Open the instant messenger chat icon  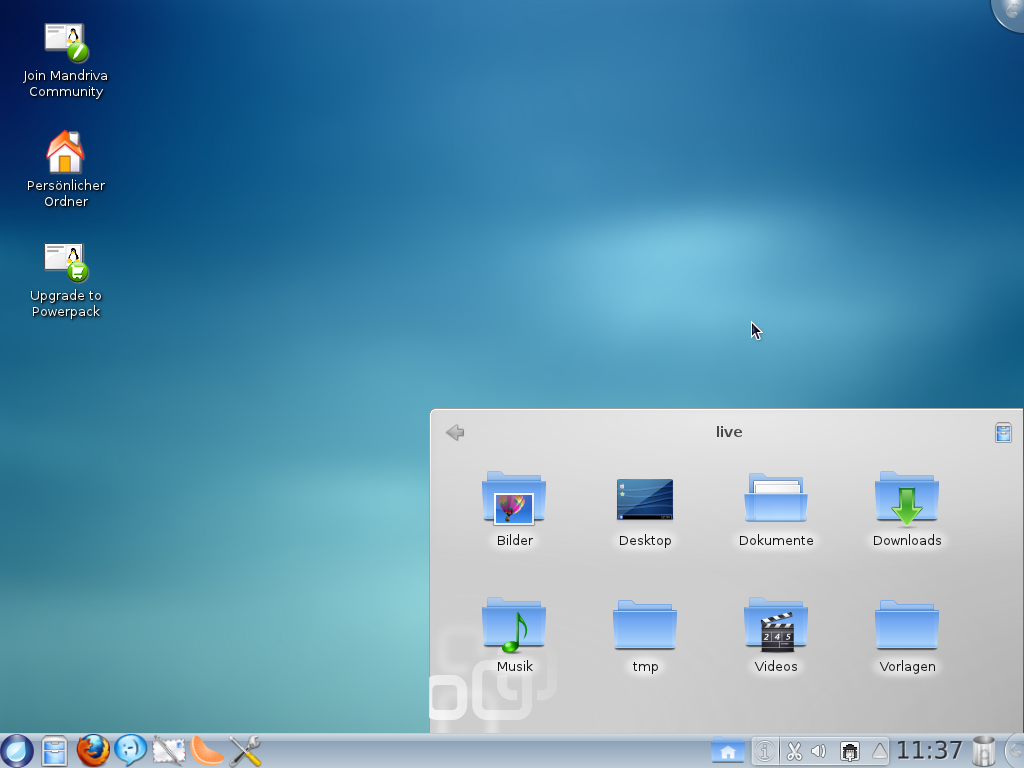(131, 750)
